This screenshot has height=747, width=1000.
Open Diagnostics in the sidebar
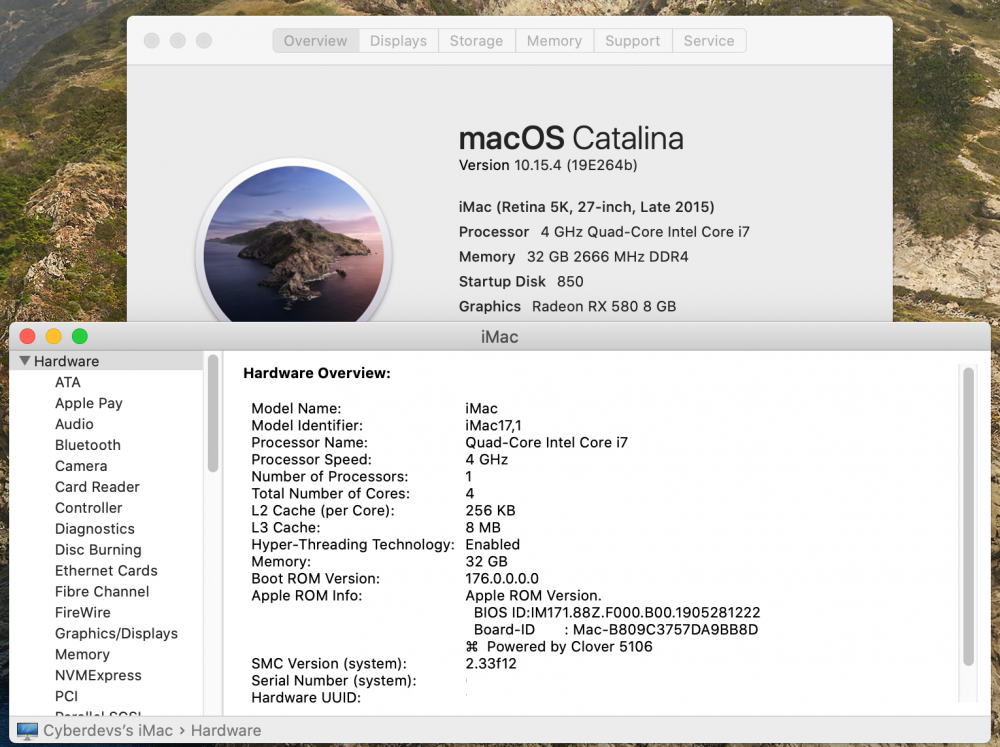pyautogui.click(x=95, y=529)
